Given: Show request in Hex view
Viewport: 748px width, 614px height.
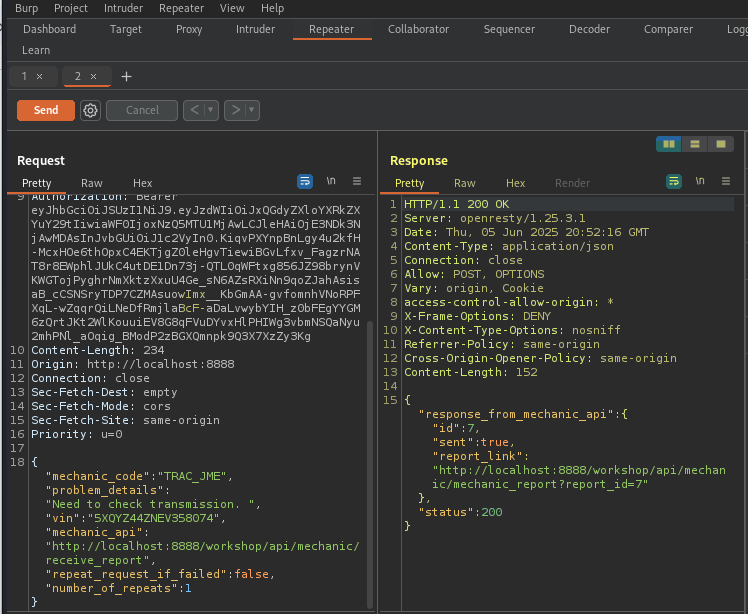Looking at the screenshot, I should (142, 183).
